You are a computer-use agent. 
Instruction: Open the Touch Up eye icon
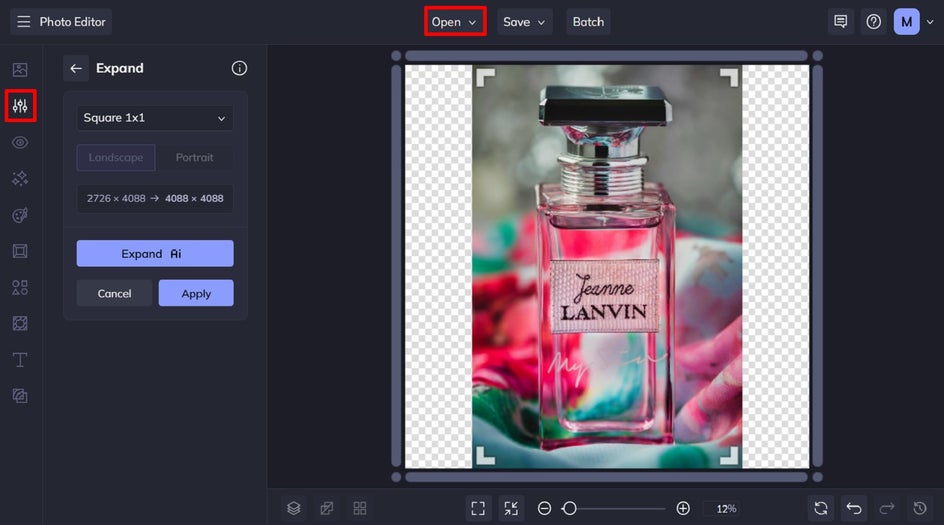point(20,143)
